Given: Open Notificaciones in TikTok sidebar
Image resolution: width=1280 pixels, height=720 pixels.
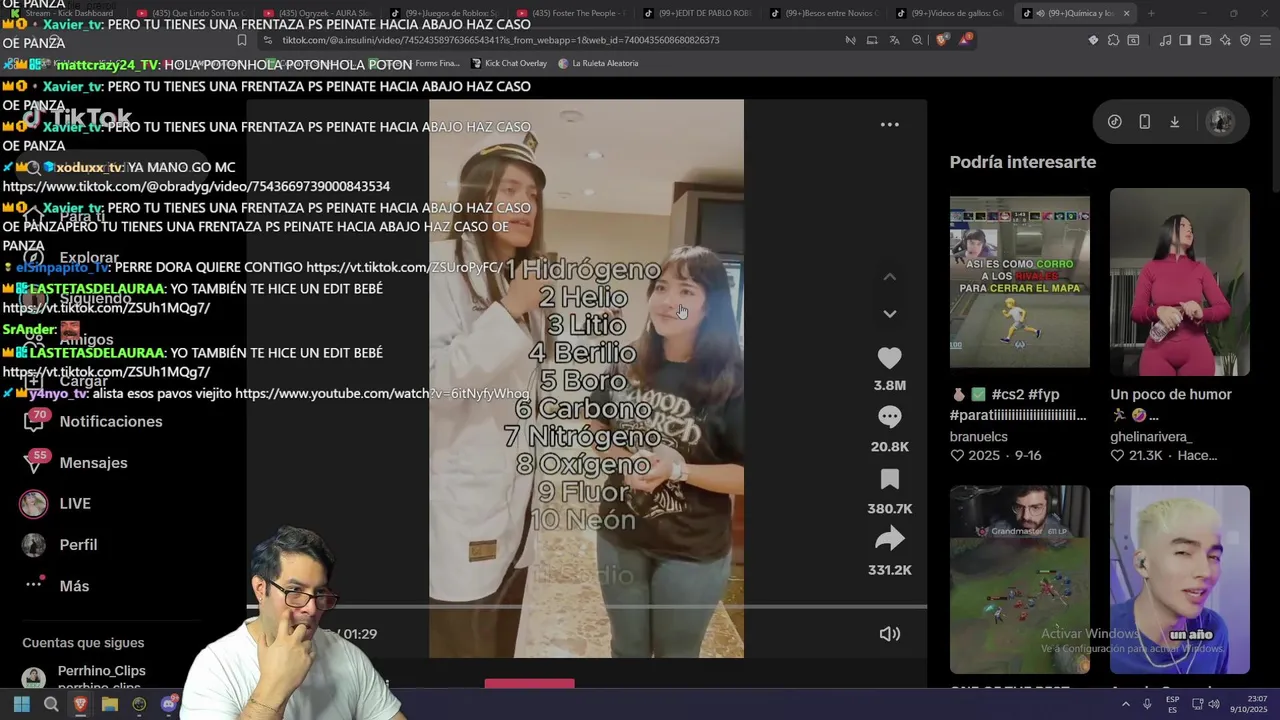Looking at the screenshot, I should pyautogui.click(x=110, y=422).
